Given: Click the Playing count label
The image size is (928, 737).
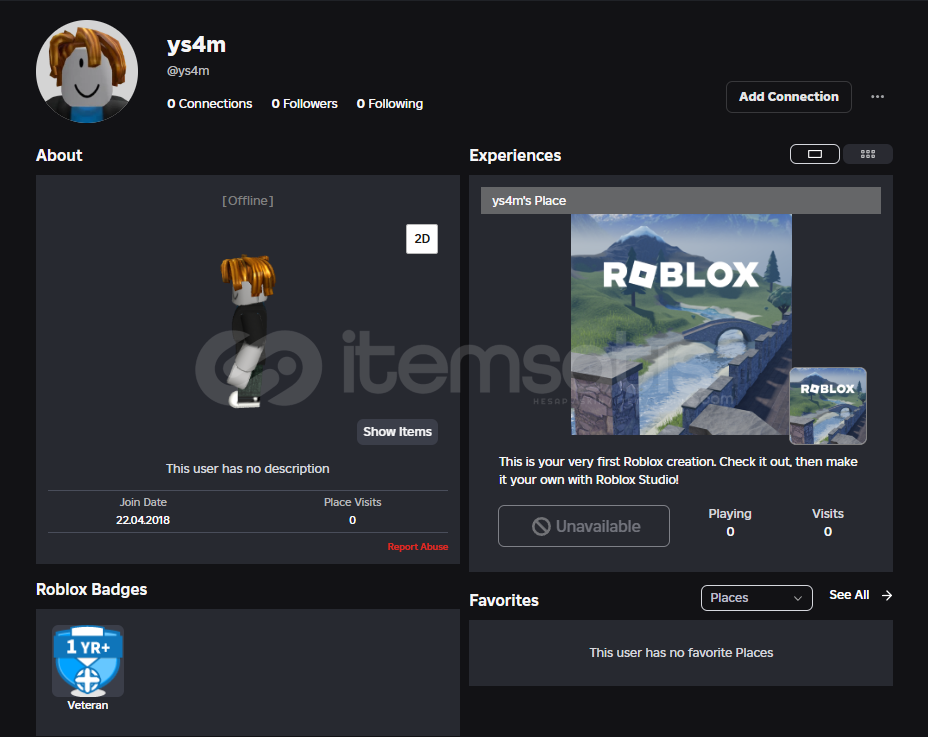Looking at the screenshot, I should click(x=730, y=514).
